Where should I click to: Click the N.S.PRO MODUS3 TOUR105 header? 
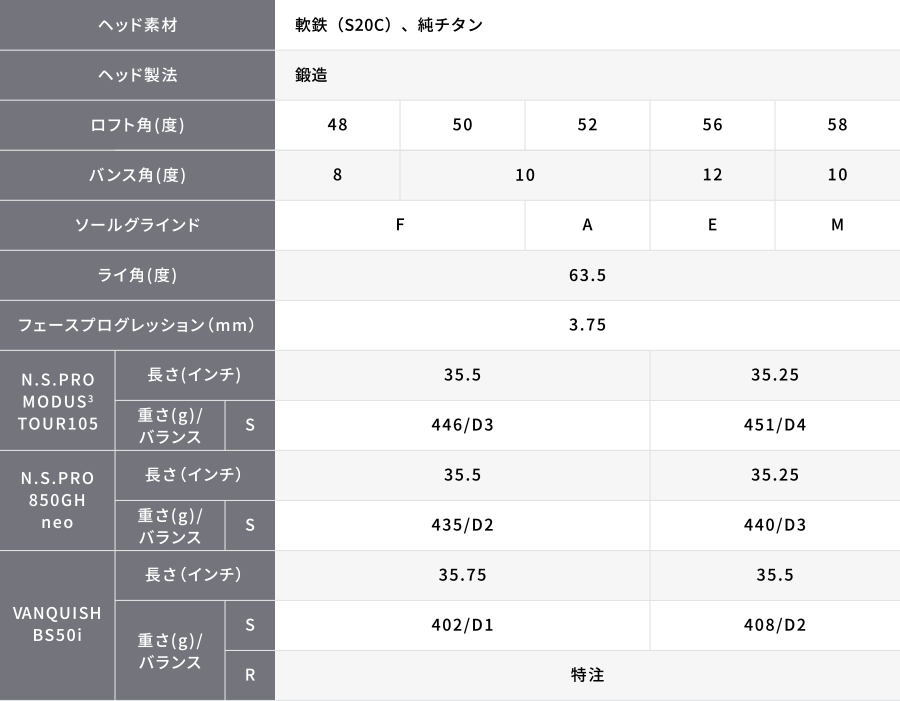click(x=57, y=401)
